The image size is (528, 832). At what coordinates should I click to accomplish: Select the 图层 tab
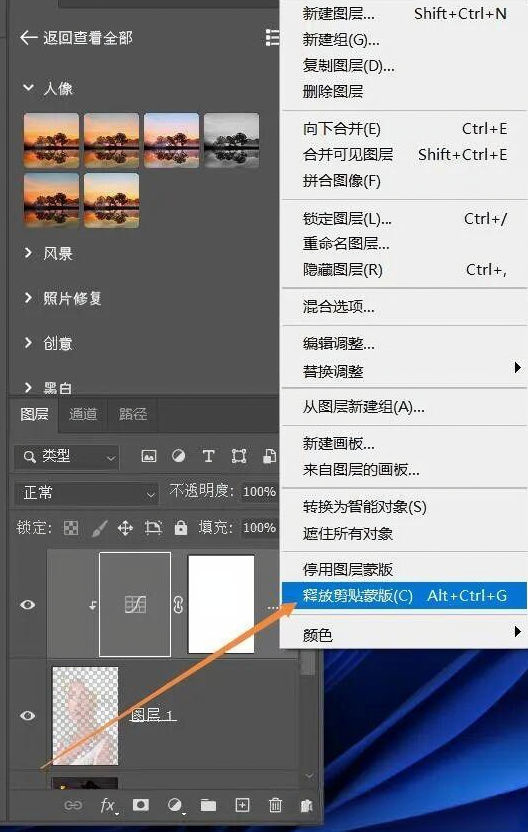tap(34, 414)
